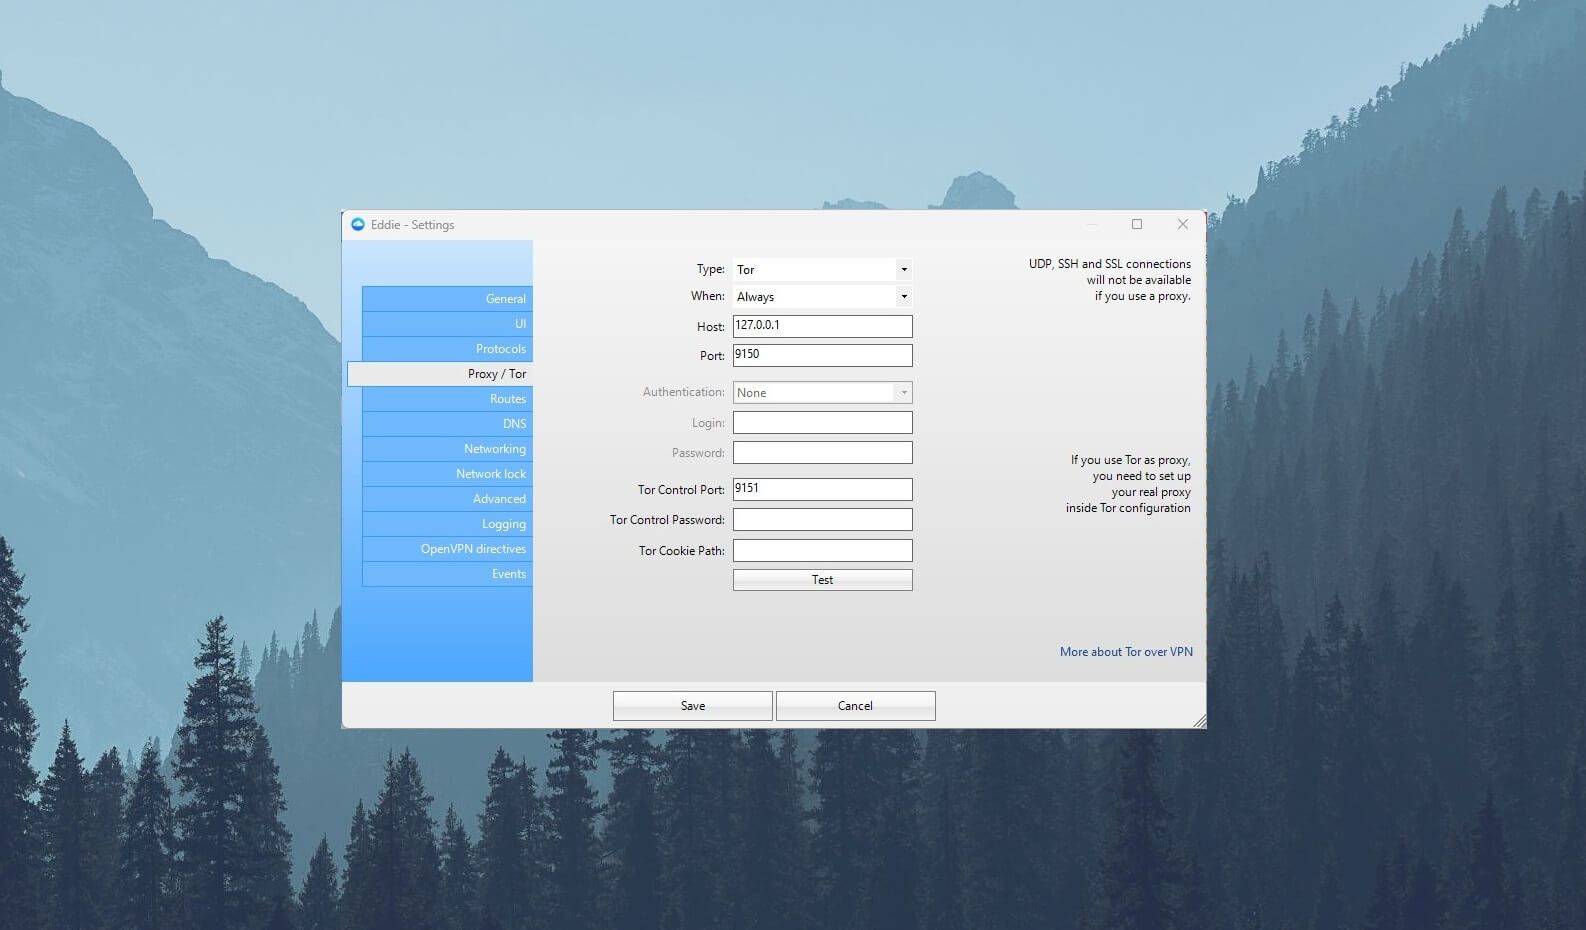This screenshot has width=1586, height=930.
Task: Open the disabled Authentication dropdown
Action: 822,393
